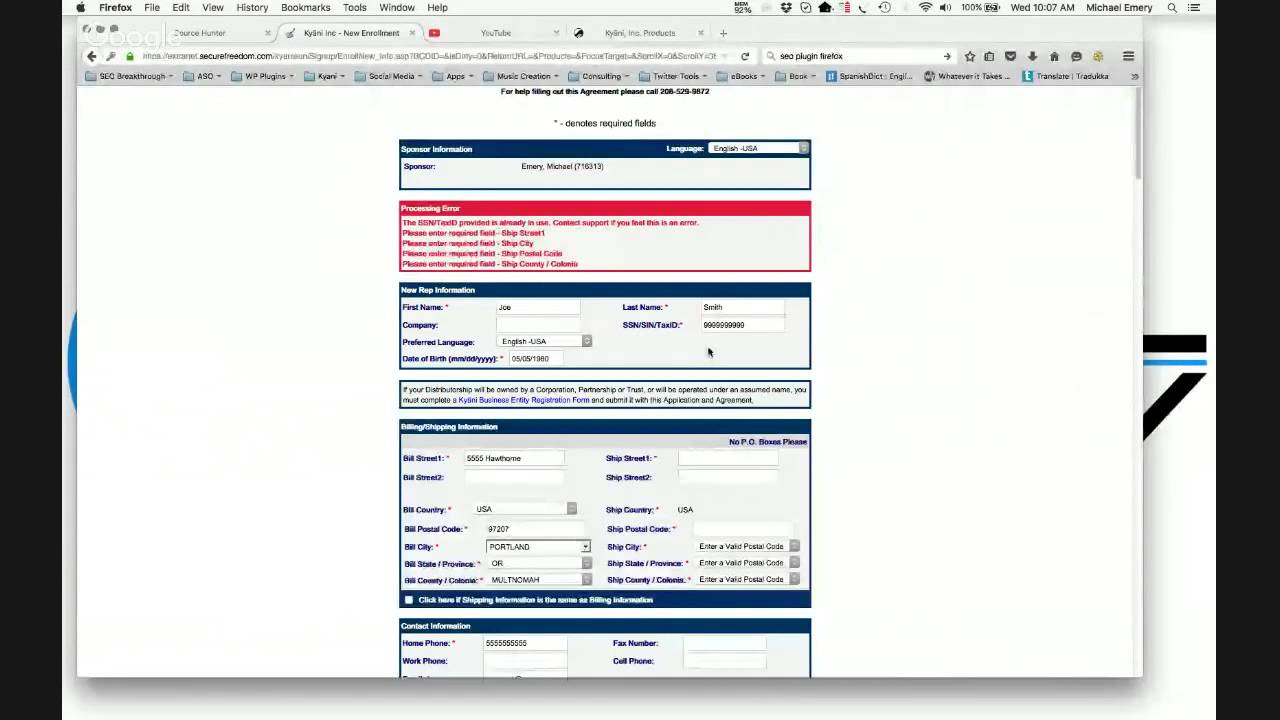The width and height of the screenshot is (1280, 720).
Task: Open the Bill Country dropdown
Action: click(x=524, y=509)
